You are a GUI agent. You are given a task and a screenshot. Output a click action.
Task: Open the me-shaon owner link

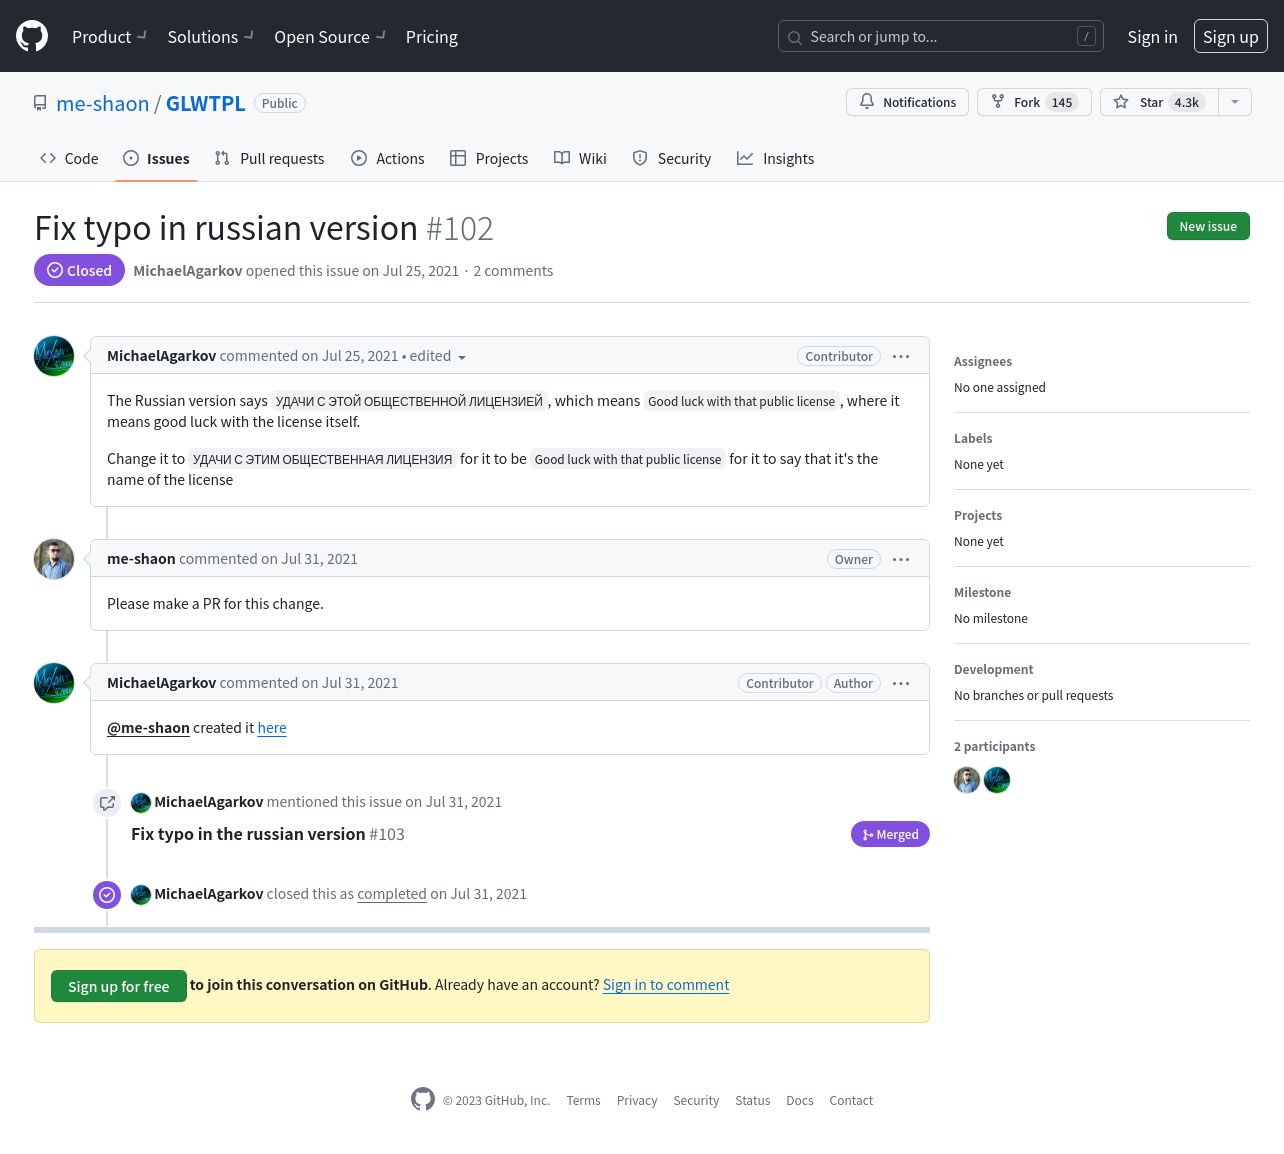103,103
